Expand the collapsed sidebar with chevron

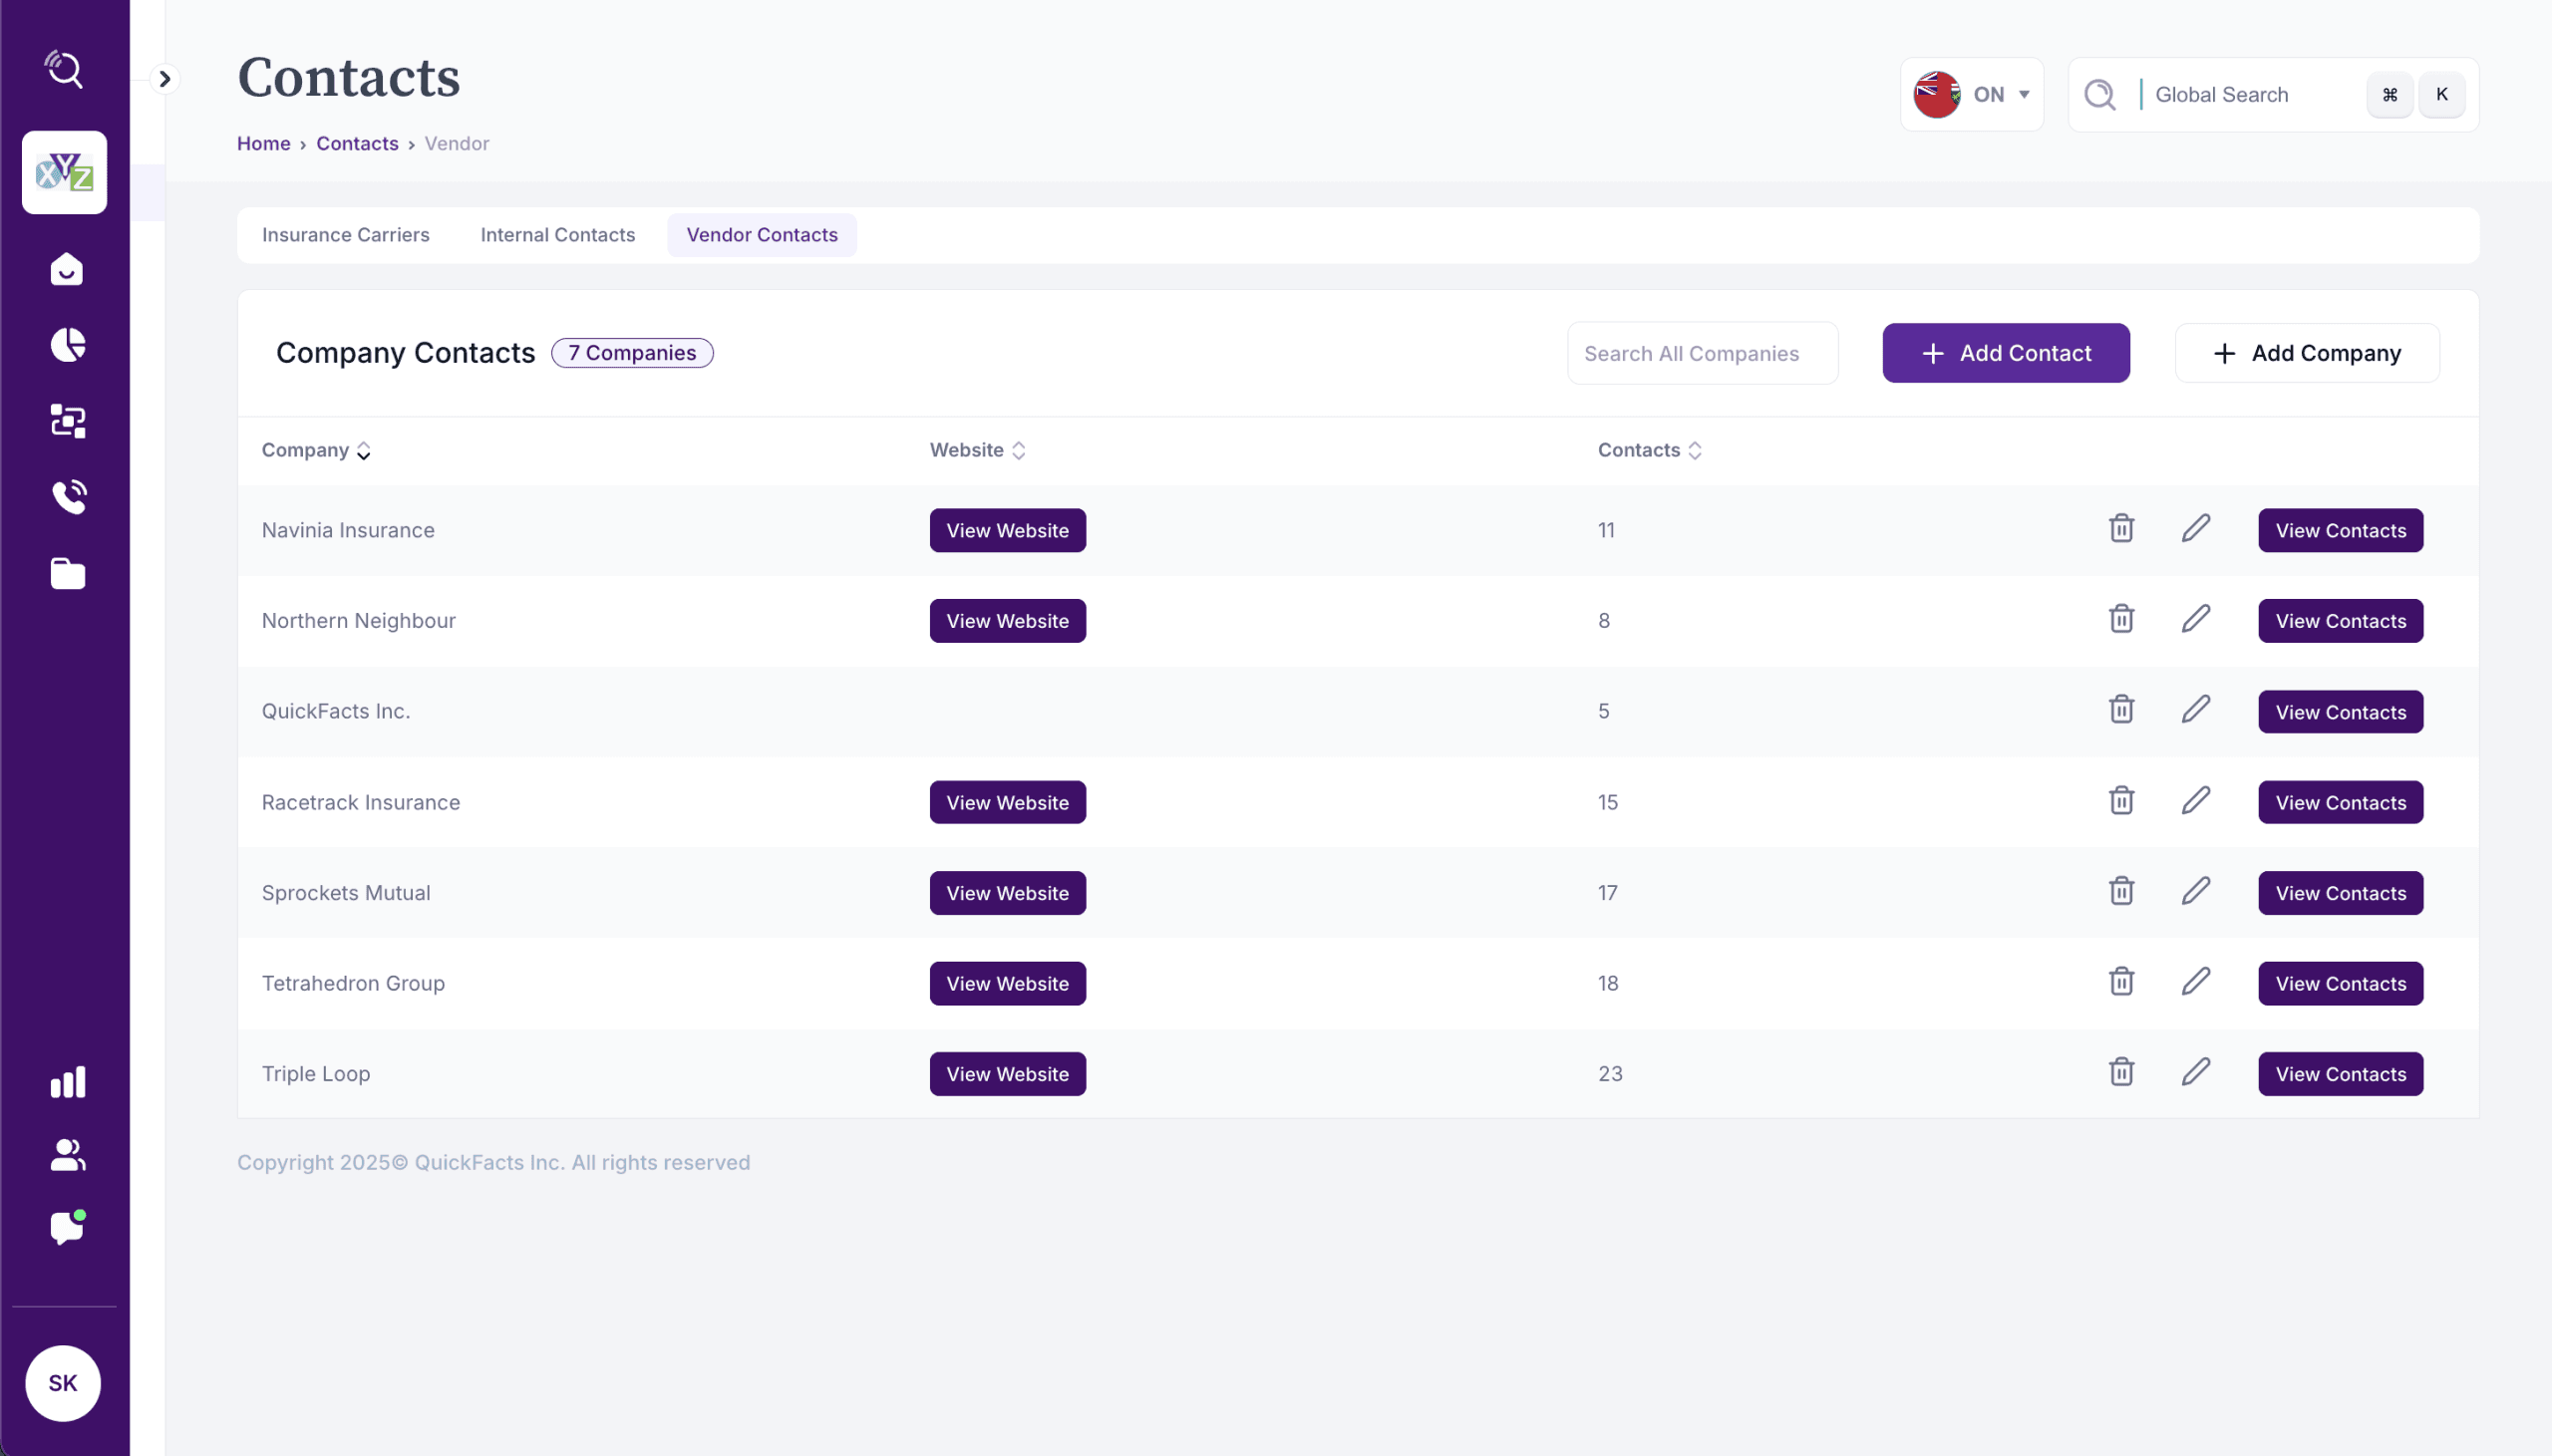165,79
